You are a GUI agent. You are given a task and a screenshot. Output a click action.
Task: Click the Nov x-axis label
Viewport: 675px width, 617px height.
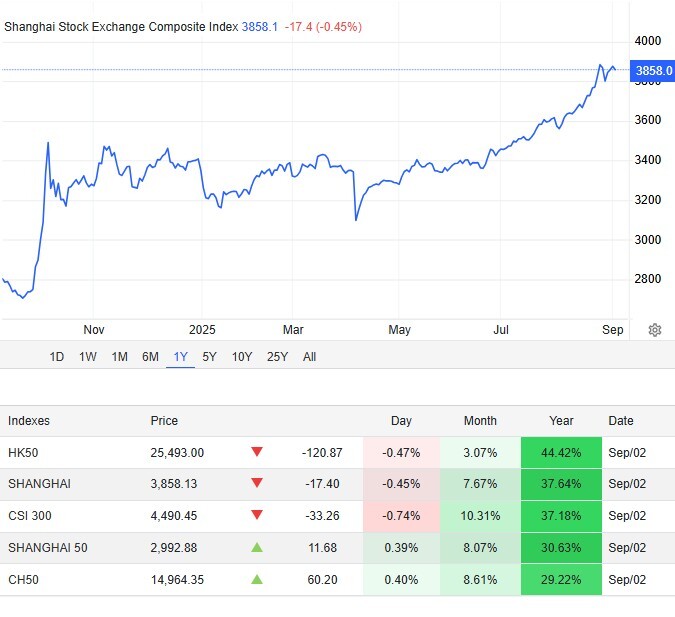point(93,330)
